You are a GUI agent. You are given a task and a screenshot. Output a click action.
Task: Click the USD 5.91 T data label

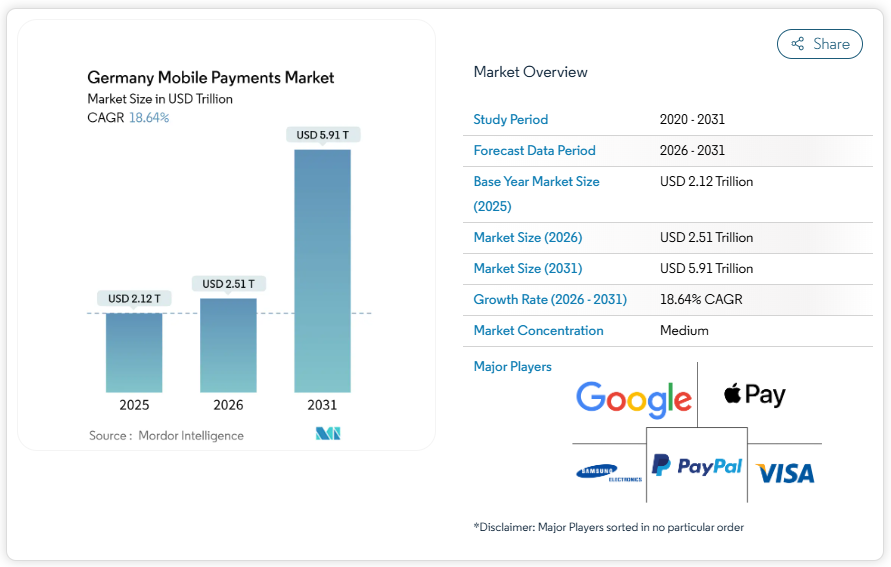coord(322,135)
